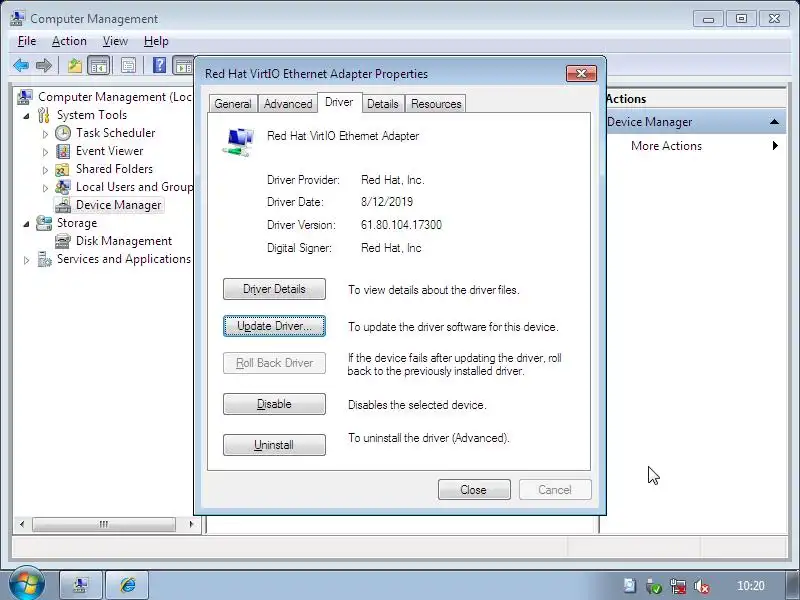Open the More Actions submenu arrow

tap(775, 145)
